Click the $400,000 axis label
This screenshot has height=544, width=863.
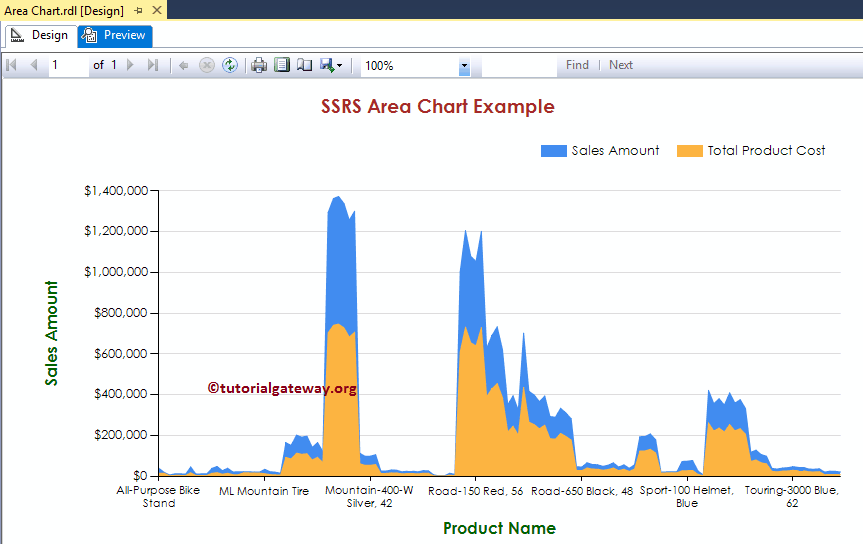tap(121, 394)
